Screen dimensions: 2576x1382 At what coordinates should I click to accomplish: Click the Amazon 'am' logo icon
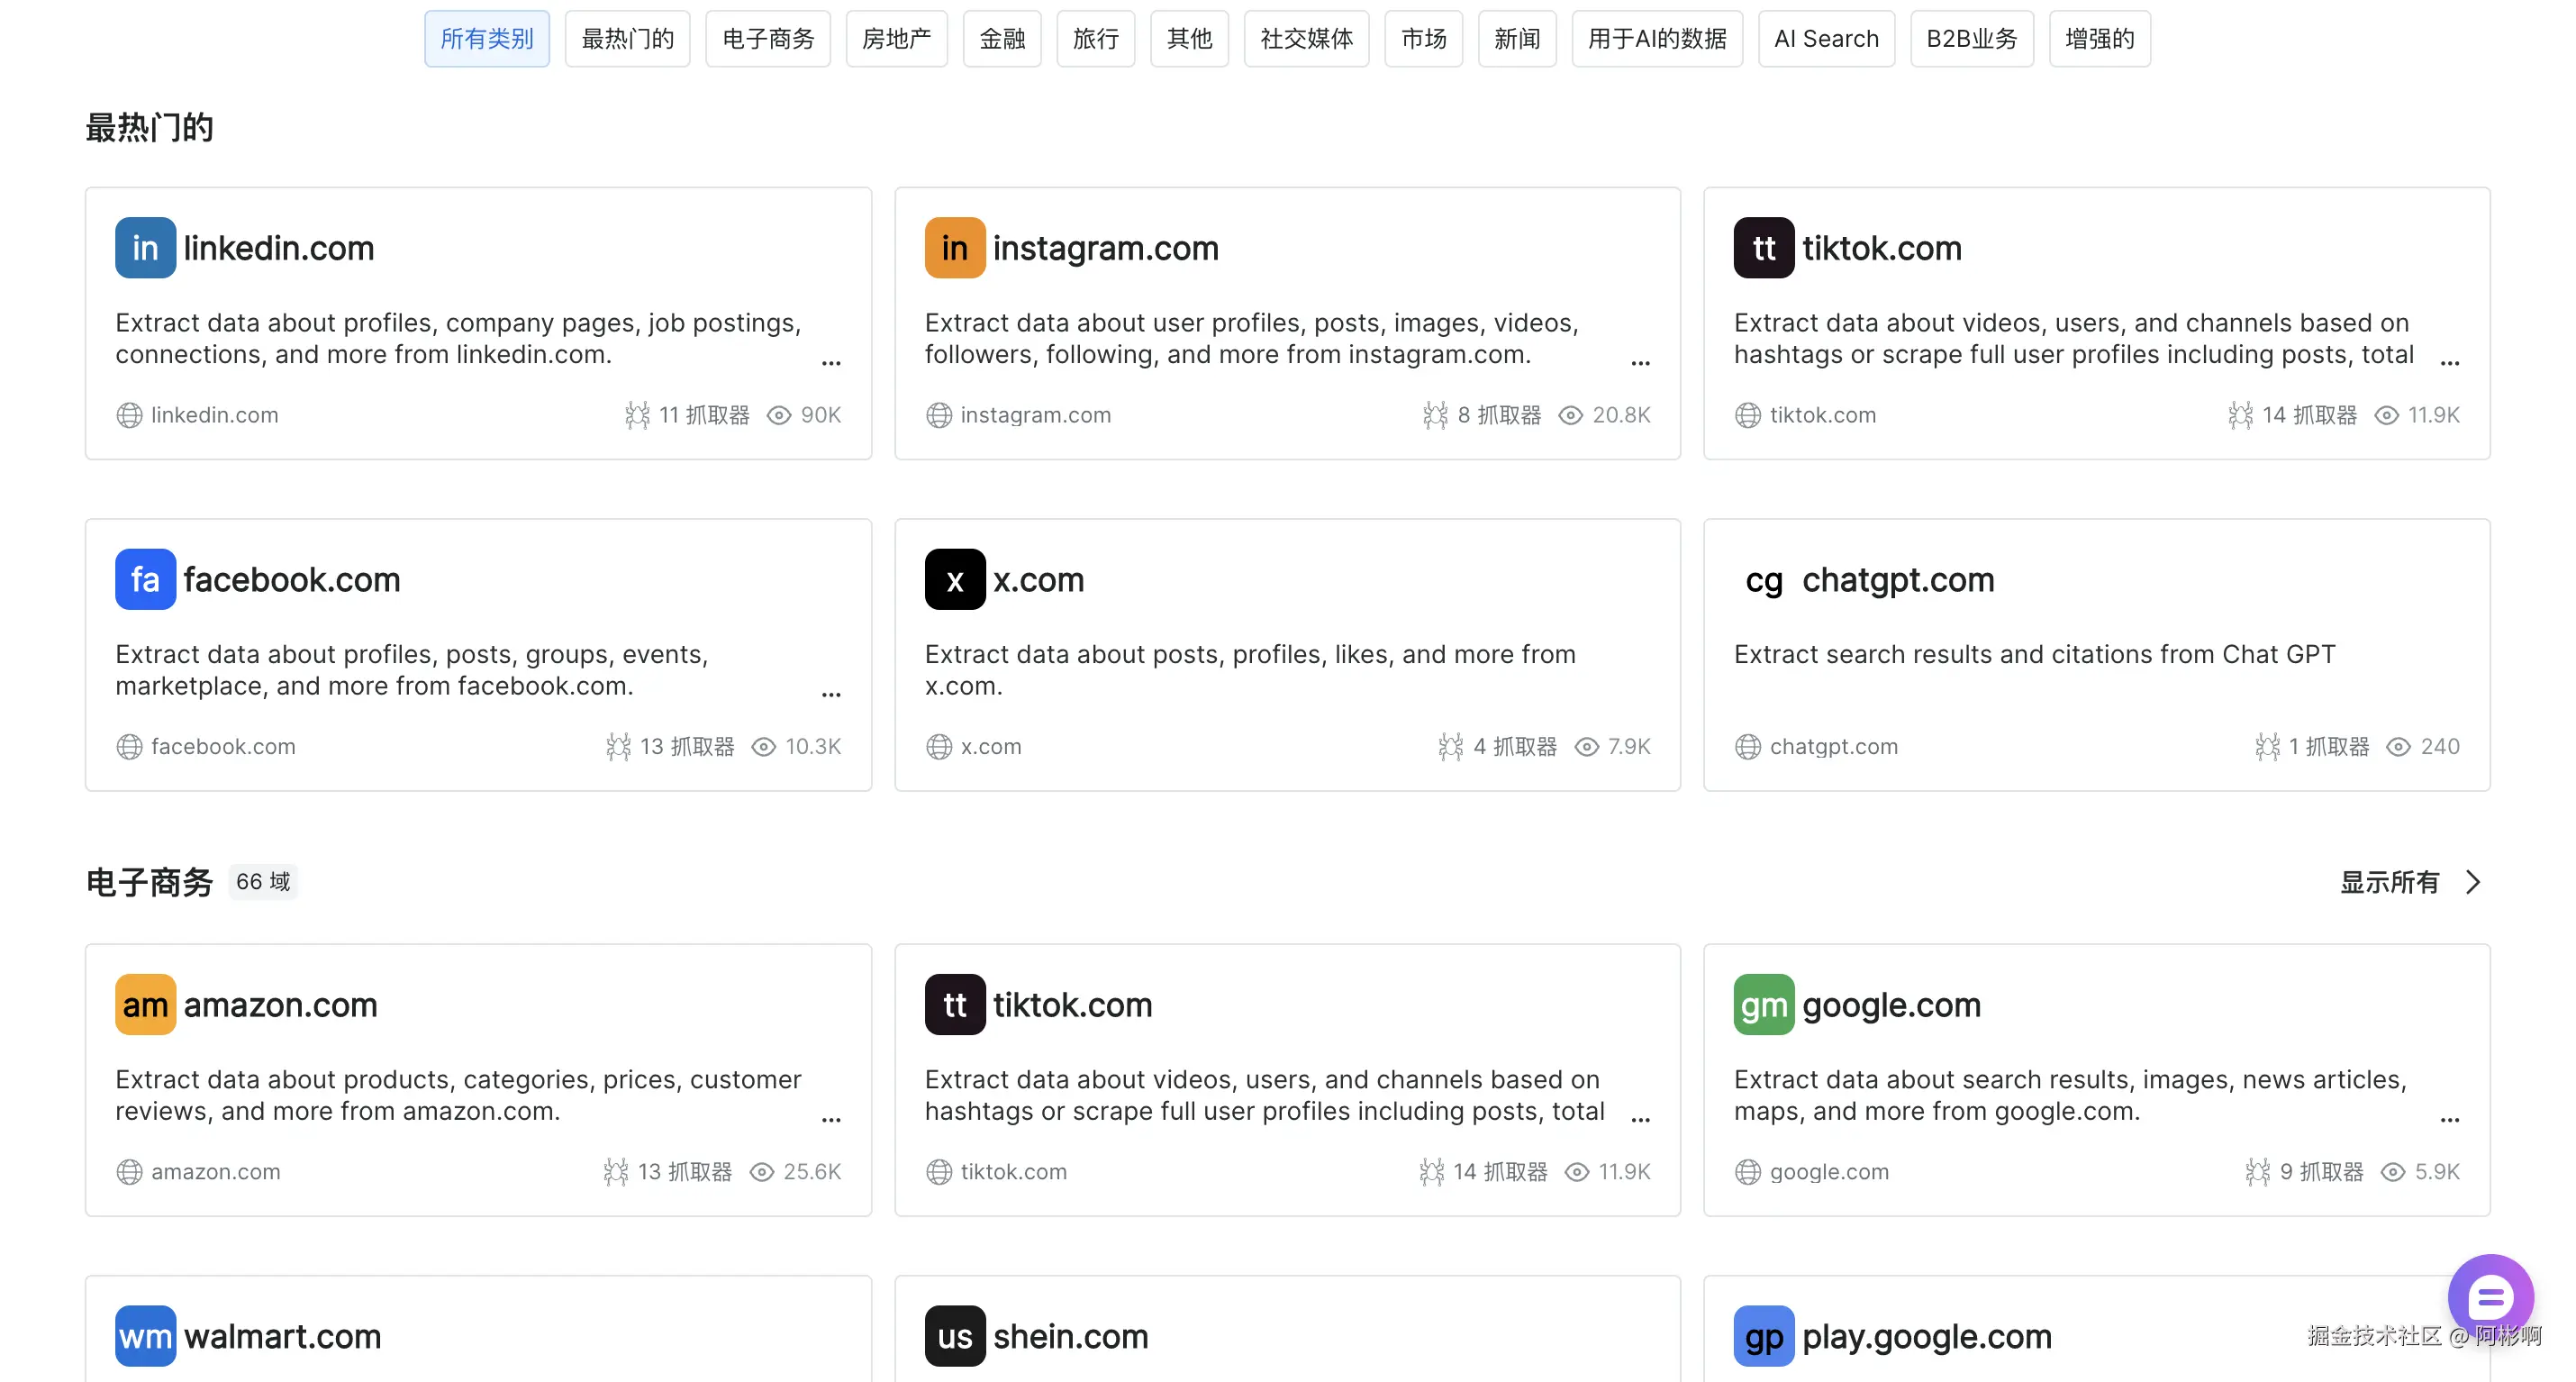[x=145, y=1004]
